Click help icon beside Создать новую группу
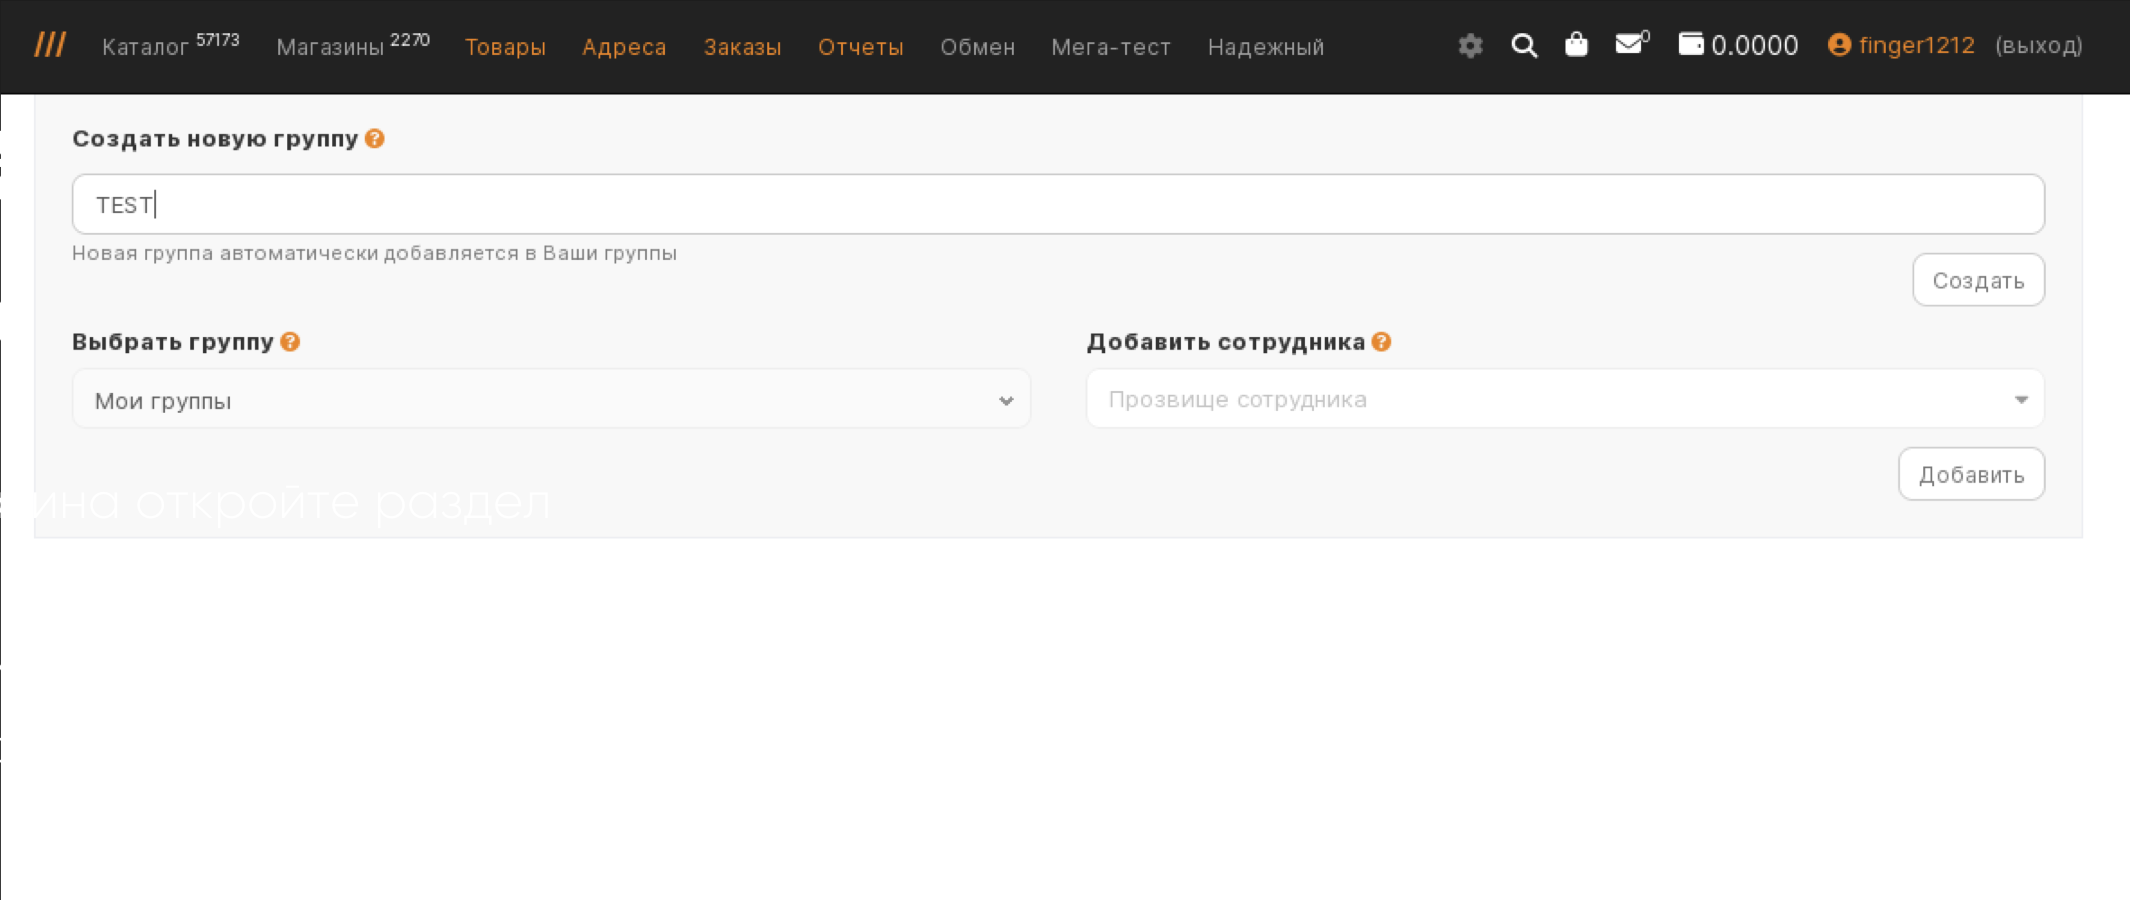The image size is (2130, 900). click(375, 139)
